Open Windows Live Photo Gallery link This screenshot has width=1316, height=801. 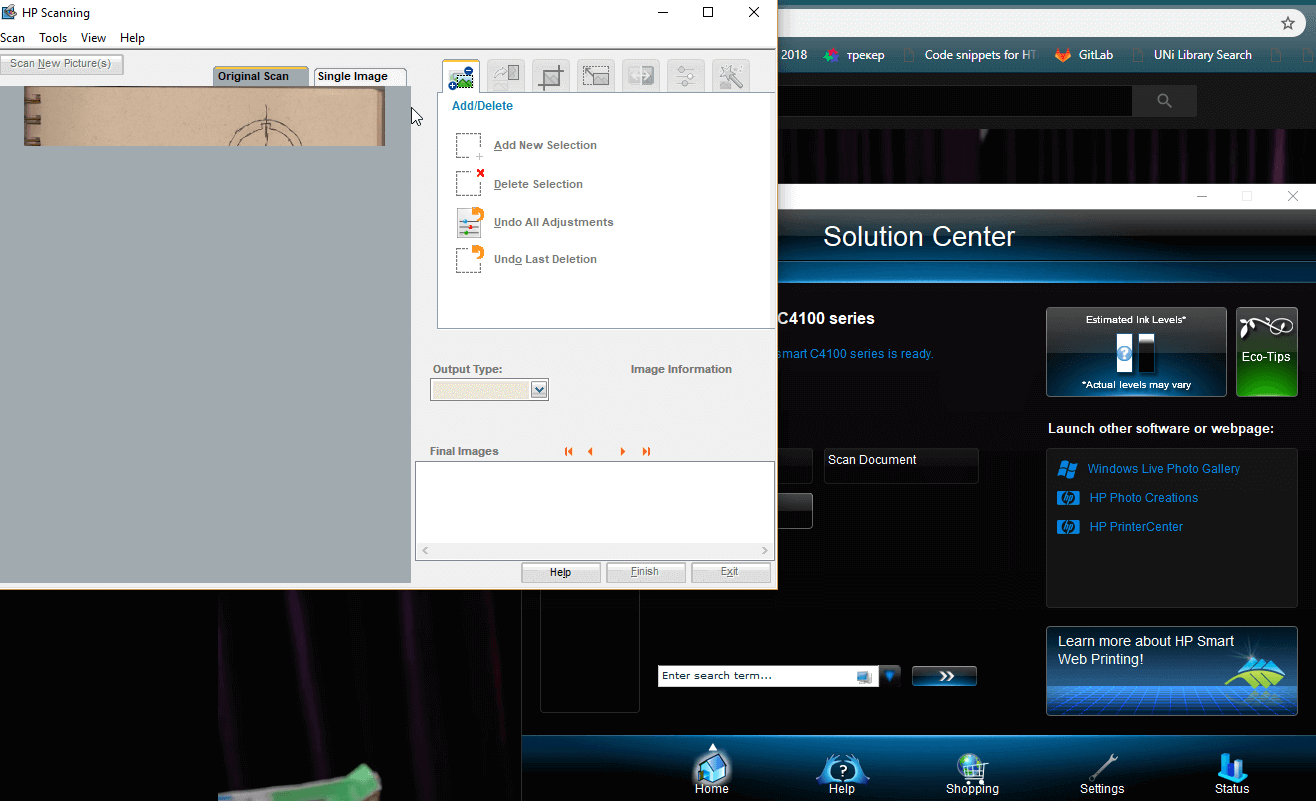click(1163, 469)
